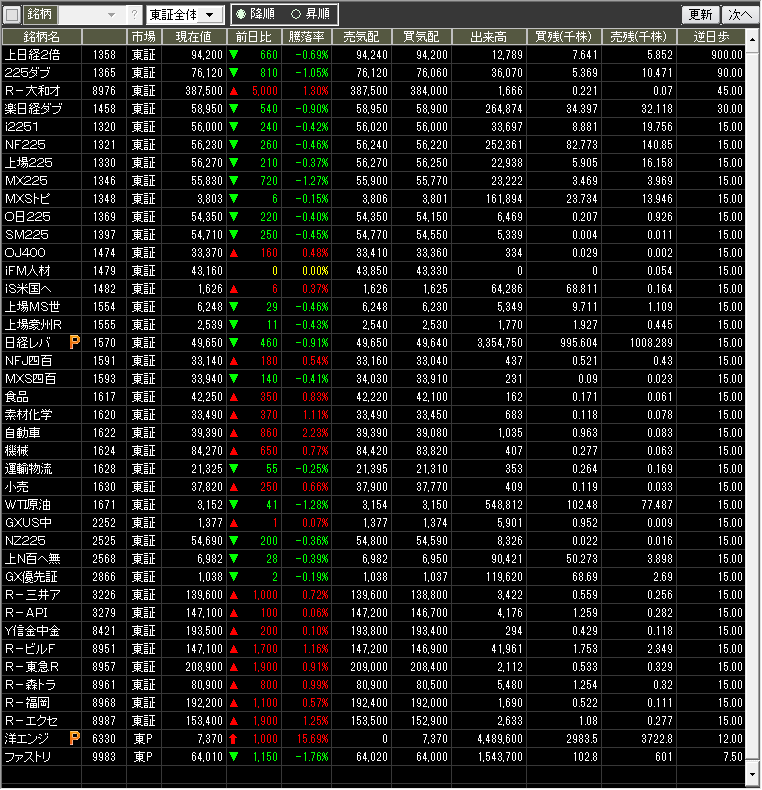Open the 銘柄 combo box dropdown

[110, 15]
